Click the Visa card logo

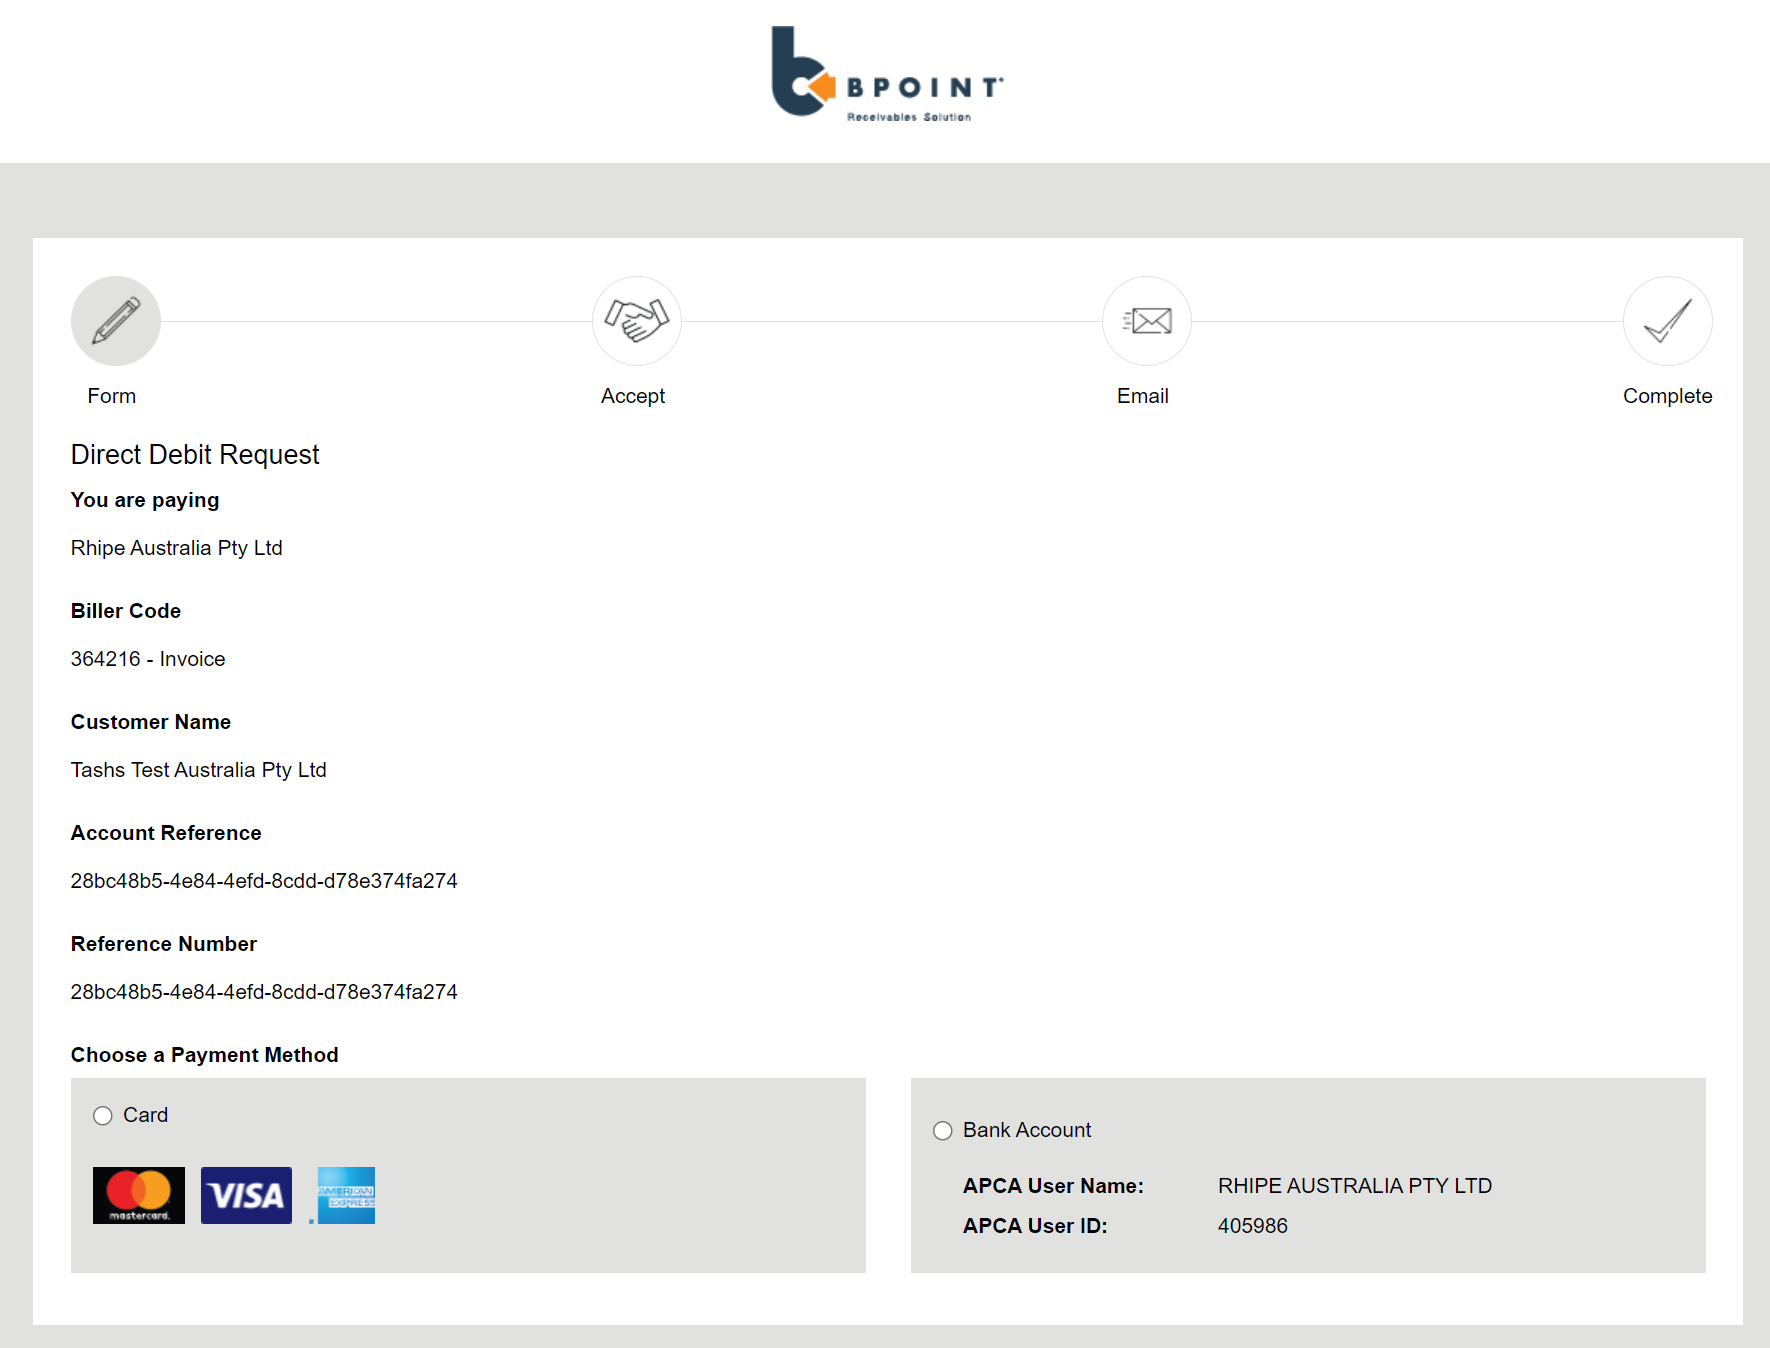tap(246, 1195)
